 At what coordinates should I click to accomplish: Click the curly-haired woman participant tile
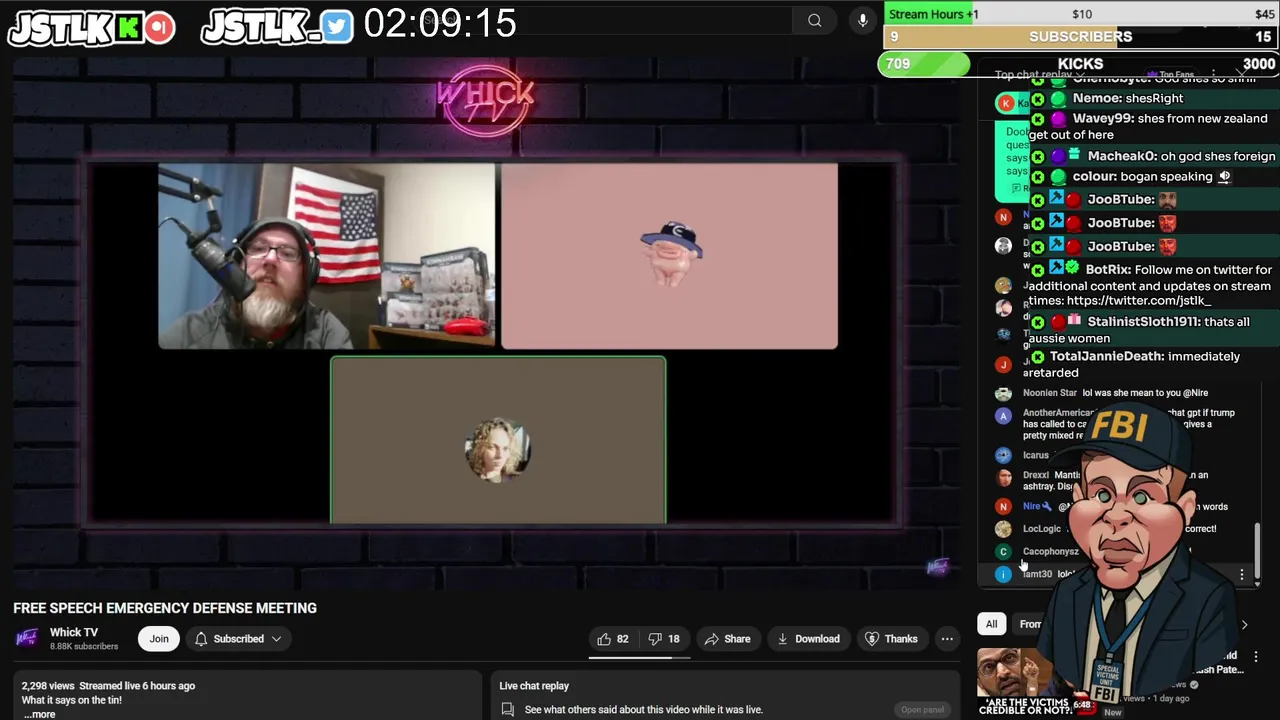click(x=498, y=440)
